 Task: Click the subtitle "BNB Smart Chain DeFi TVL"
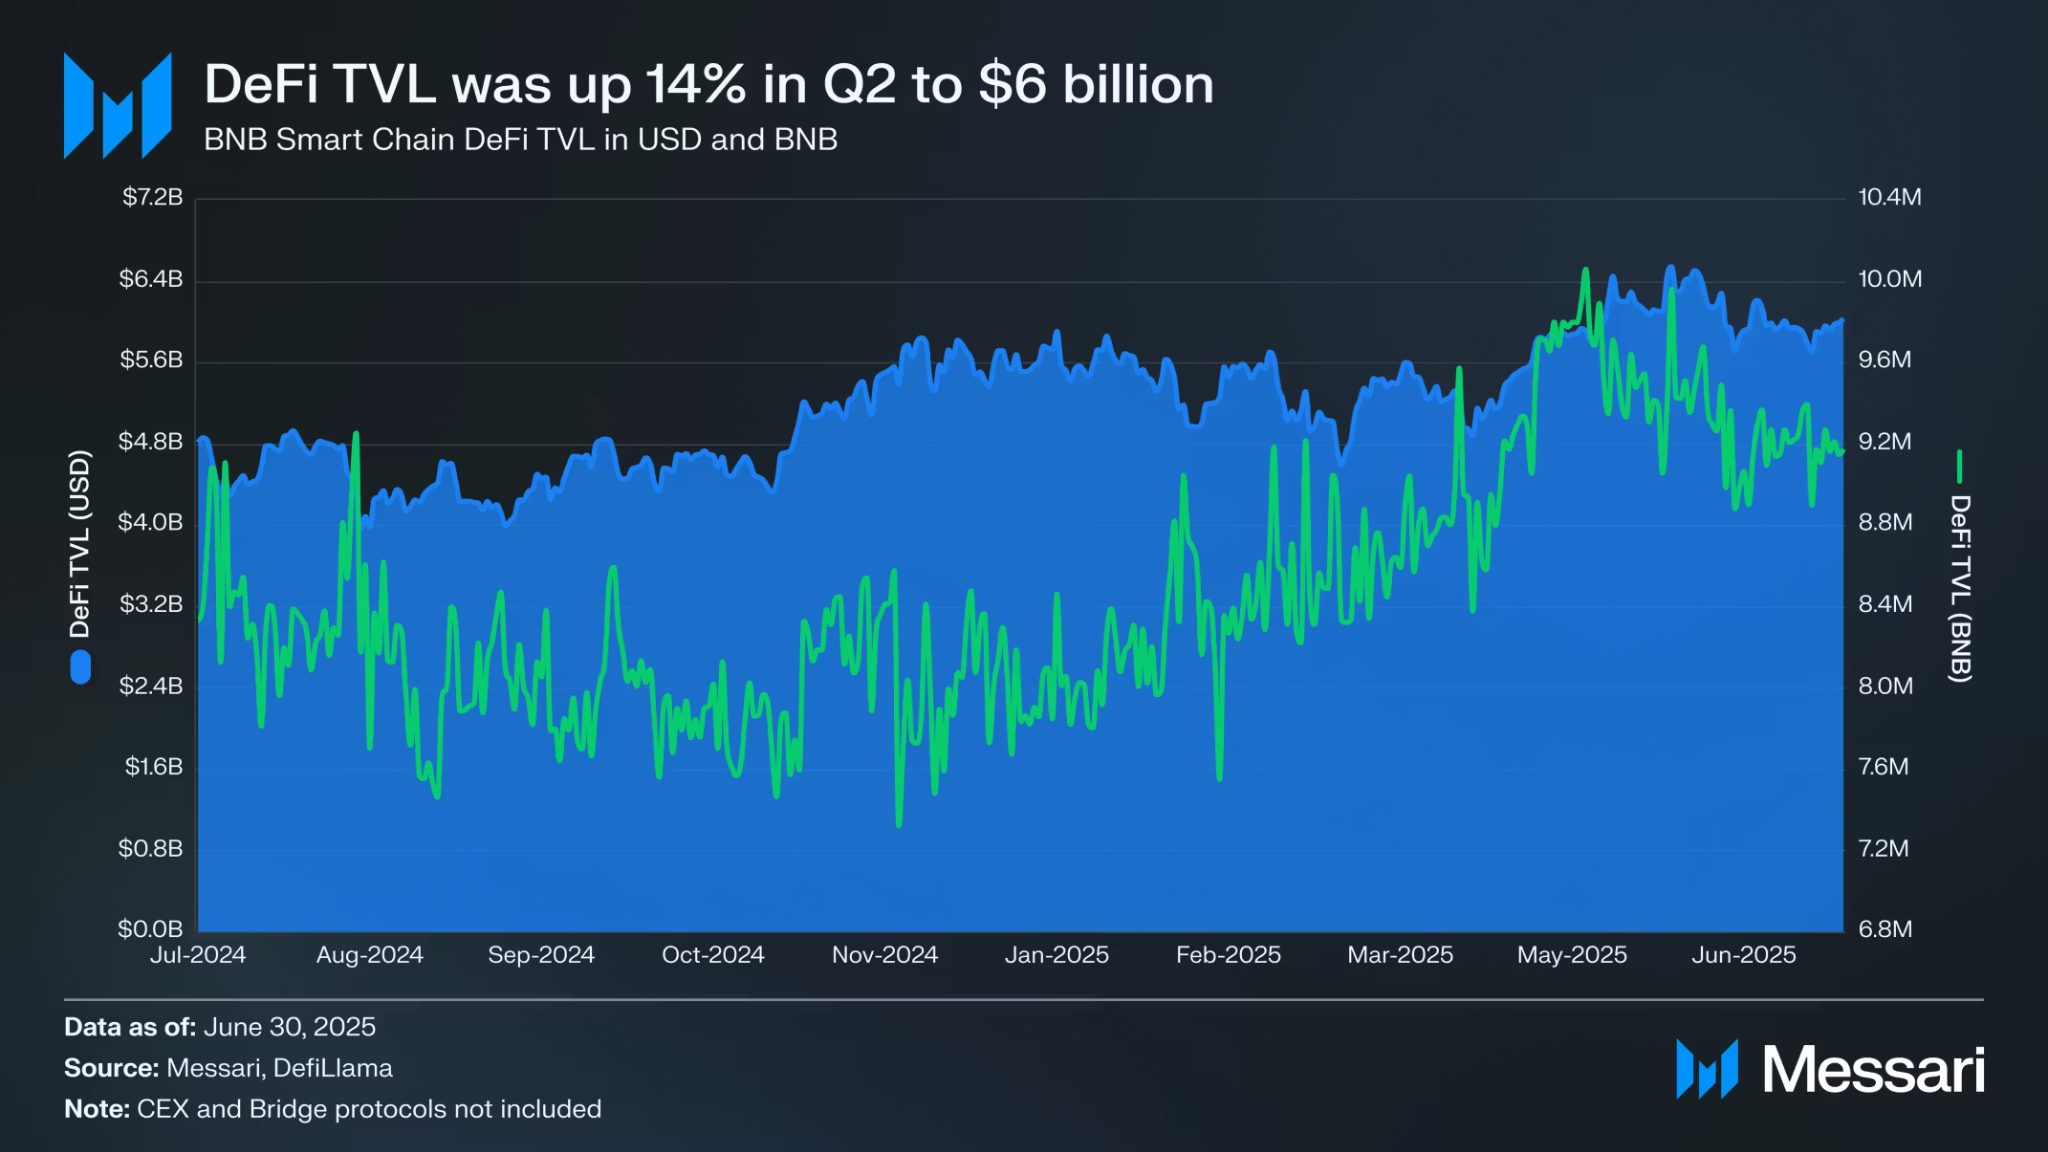[520, 139]
